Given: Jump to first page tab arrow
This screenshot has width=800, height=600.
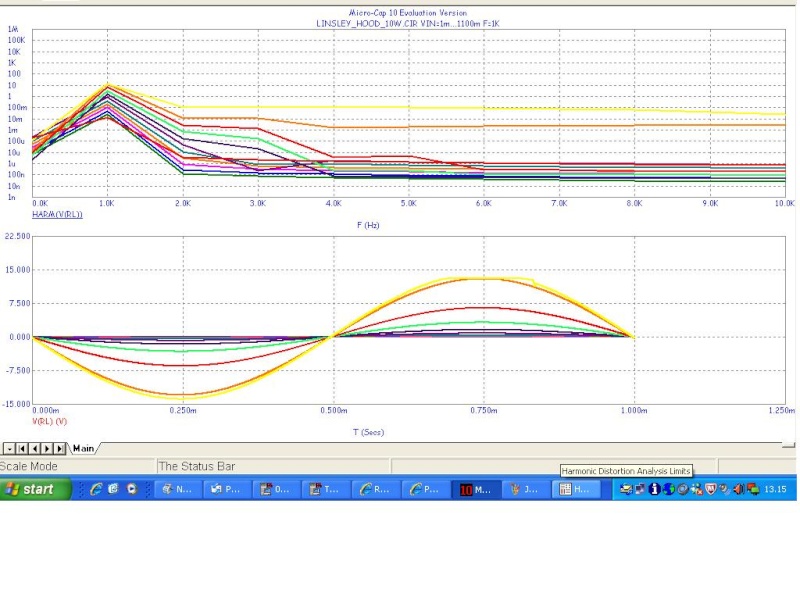Looking at the screenshot, I should 22,448.
